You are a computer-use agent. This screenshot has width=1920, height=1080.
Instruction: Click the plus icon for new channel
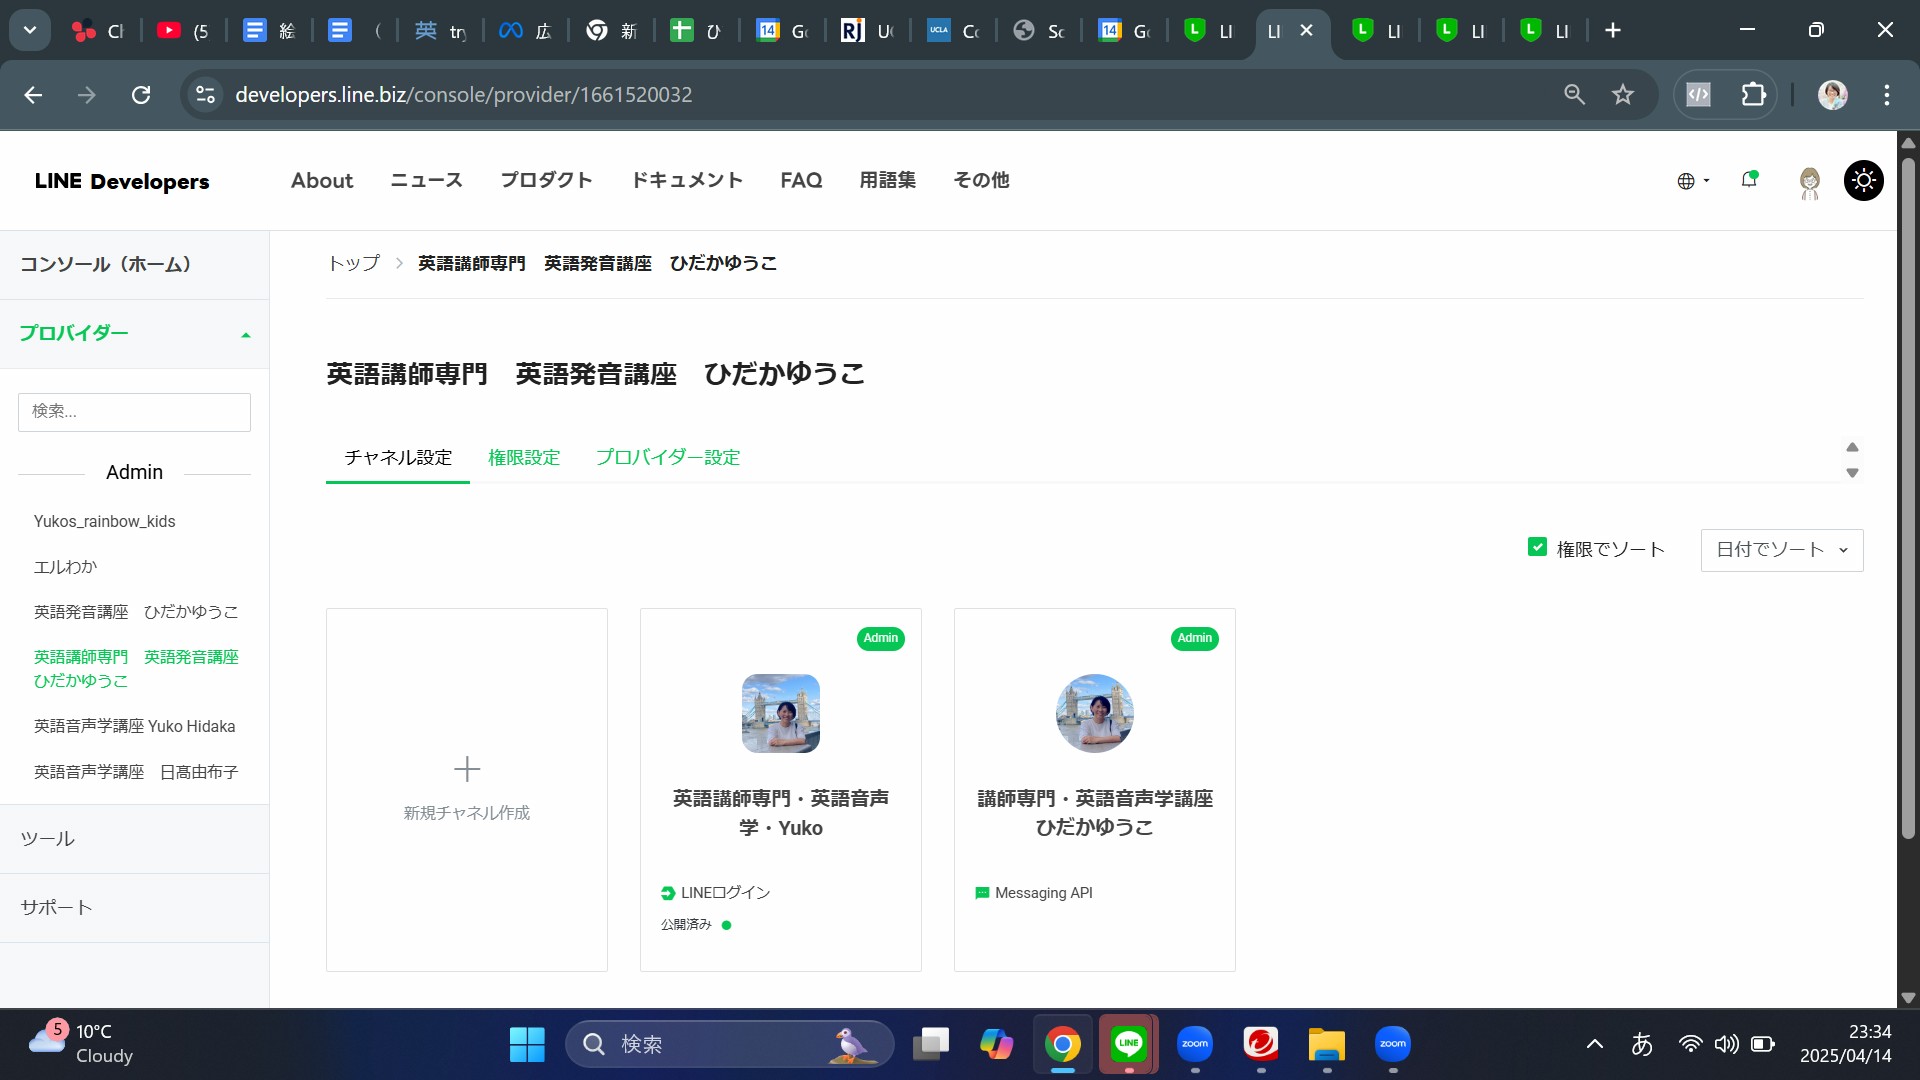tap(467, 769)
